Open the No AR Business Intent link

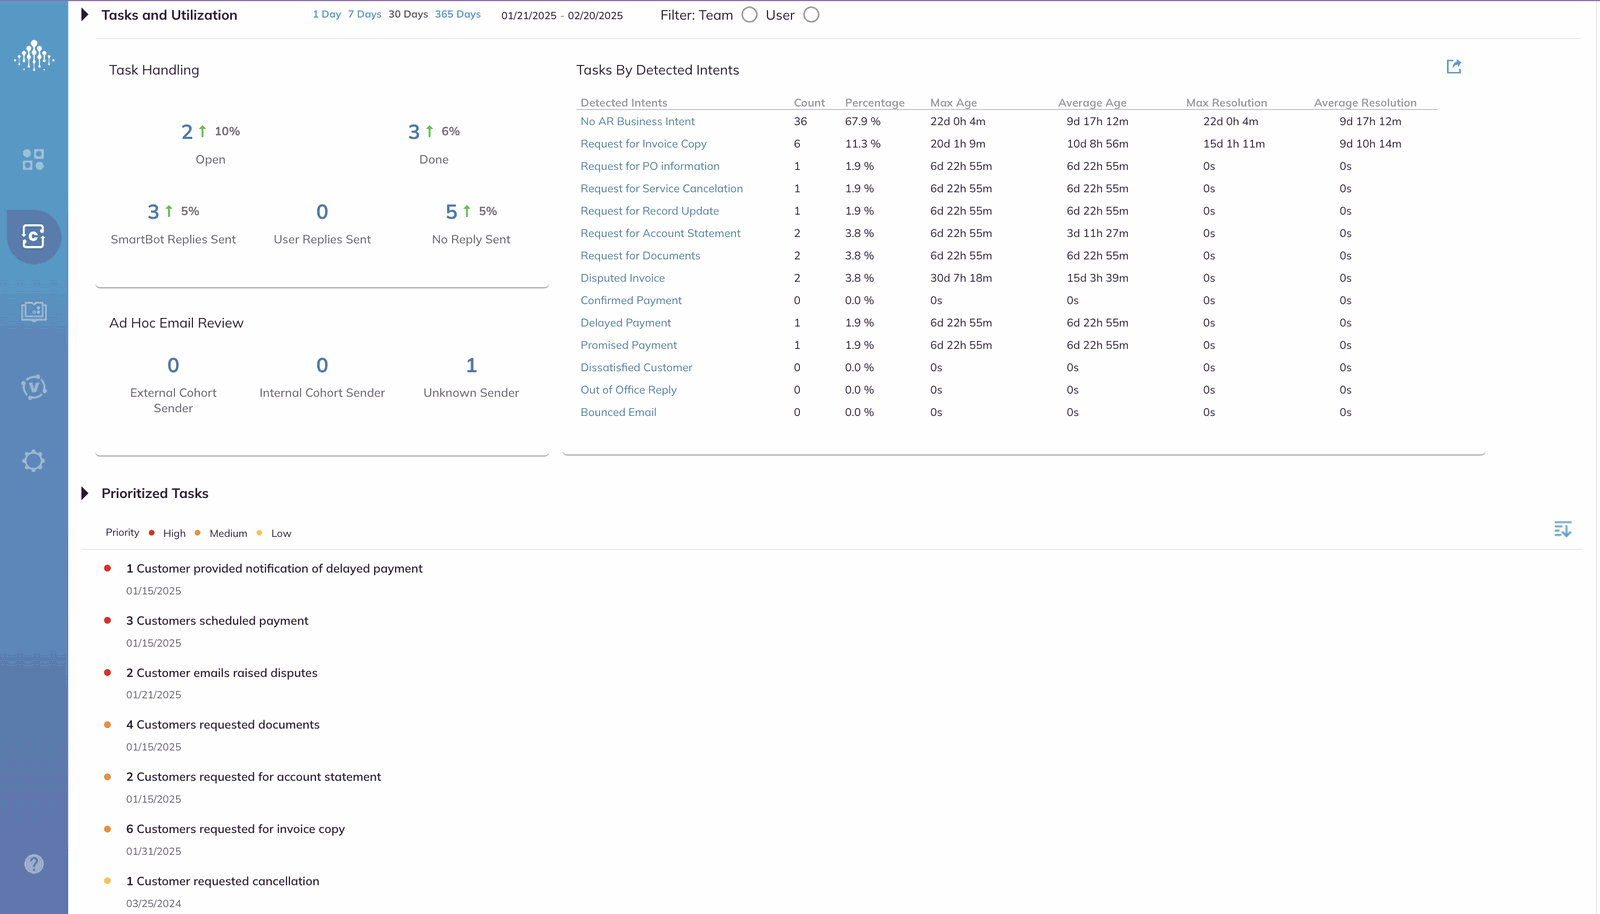pos(638,122)
